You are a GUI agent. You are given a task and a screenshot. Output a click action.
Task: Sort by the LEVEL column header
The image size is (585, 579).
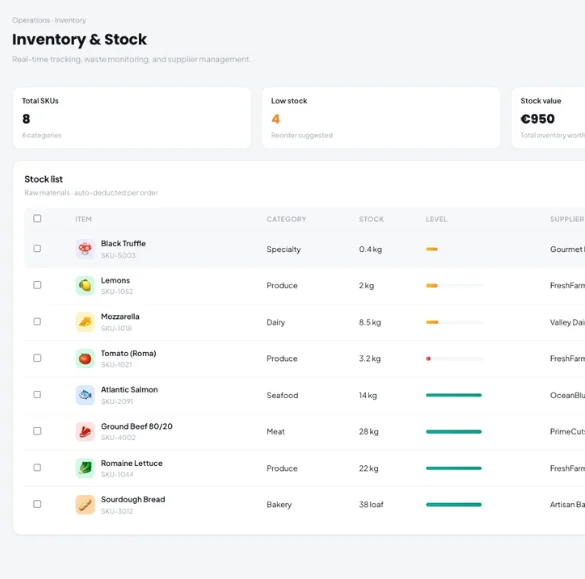(x=436, y=219)
